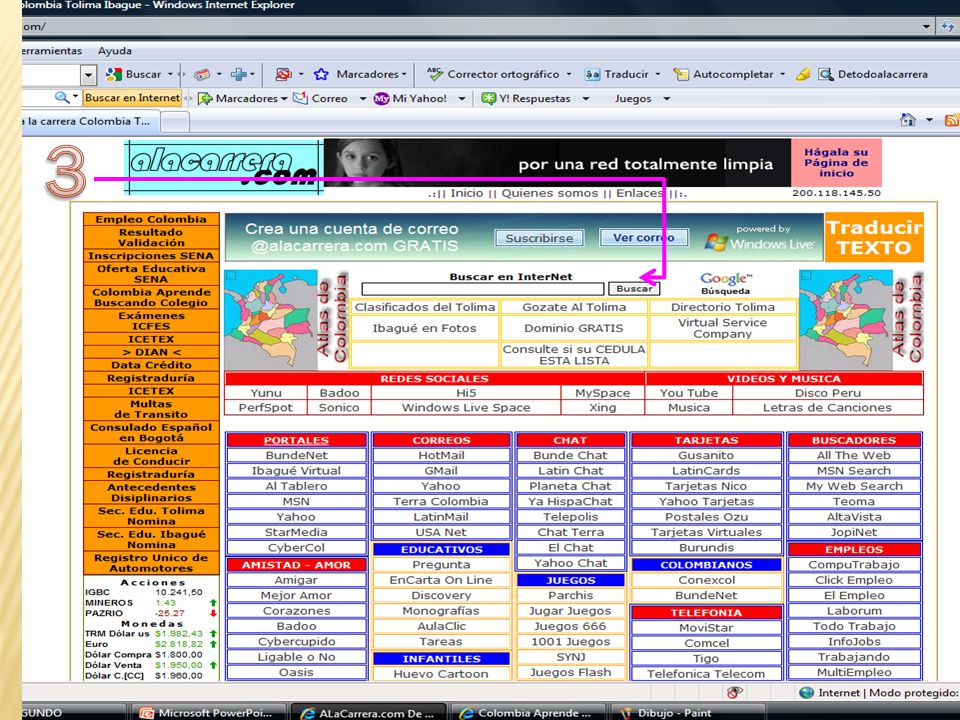The width and height of the screenshot is (960, 720).
Task: Click the Buscar en InterNet search input field
Action: coord(482,289)
